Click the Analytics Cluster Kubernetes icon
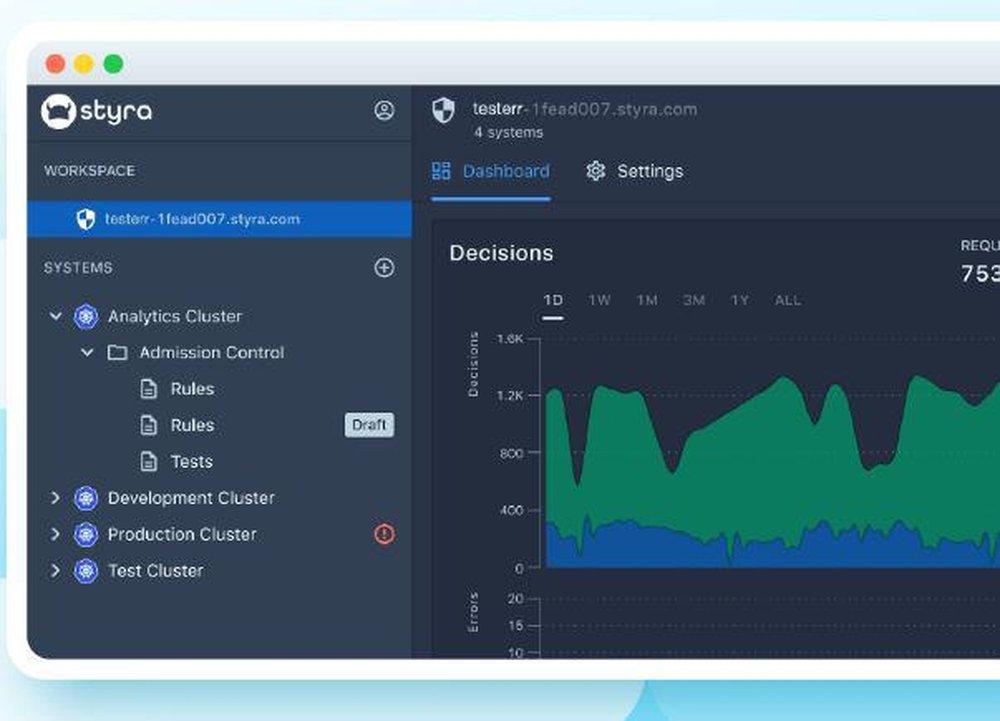Viewport: 1000px width, 721px height. point(86,316)
